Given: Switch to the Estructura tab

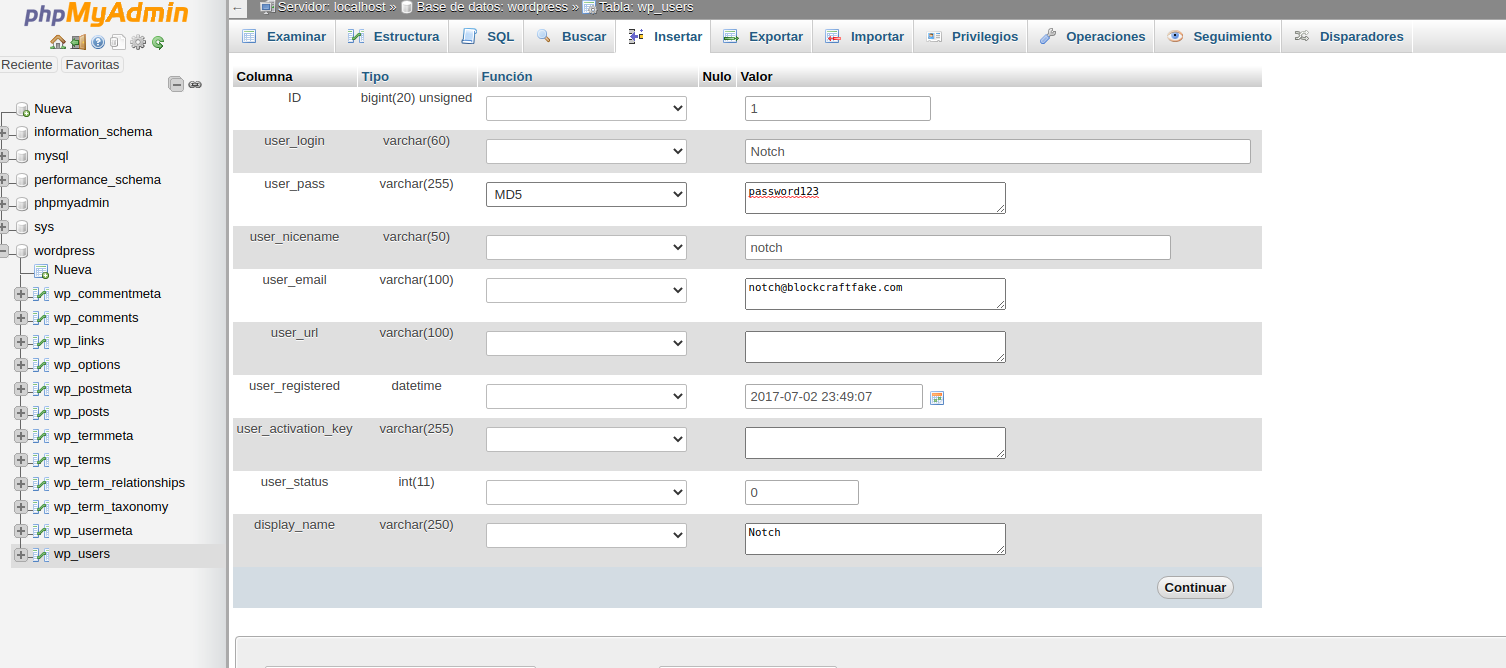Looking at the screenshot, I should click(x=393, y=36).
